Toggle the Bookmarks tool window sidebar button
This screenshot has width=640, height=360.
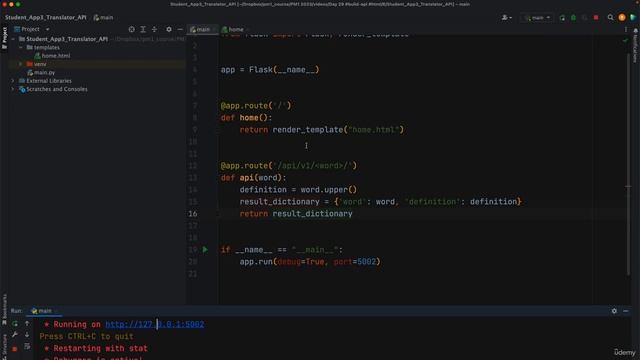(x=4, y=309)
